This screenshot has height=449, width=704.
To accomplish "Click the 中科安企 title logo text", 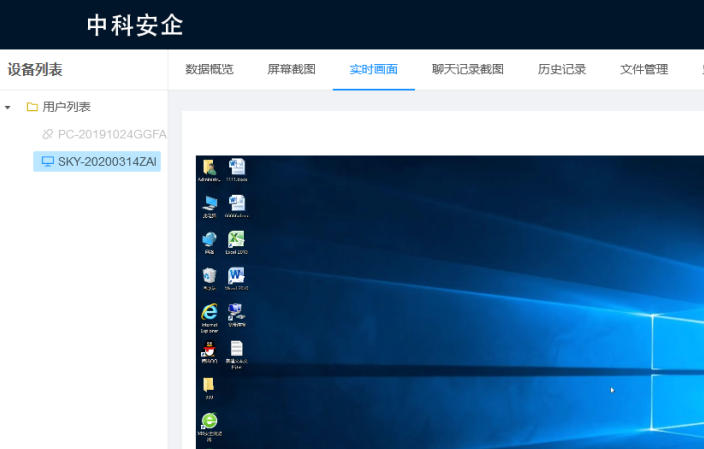I will point(135,25).
